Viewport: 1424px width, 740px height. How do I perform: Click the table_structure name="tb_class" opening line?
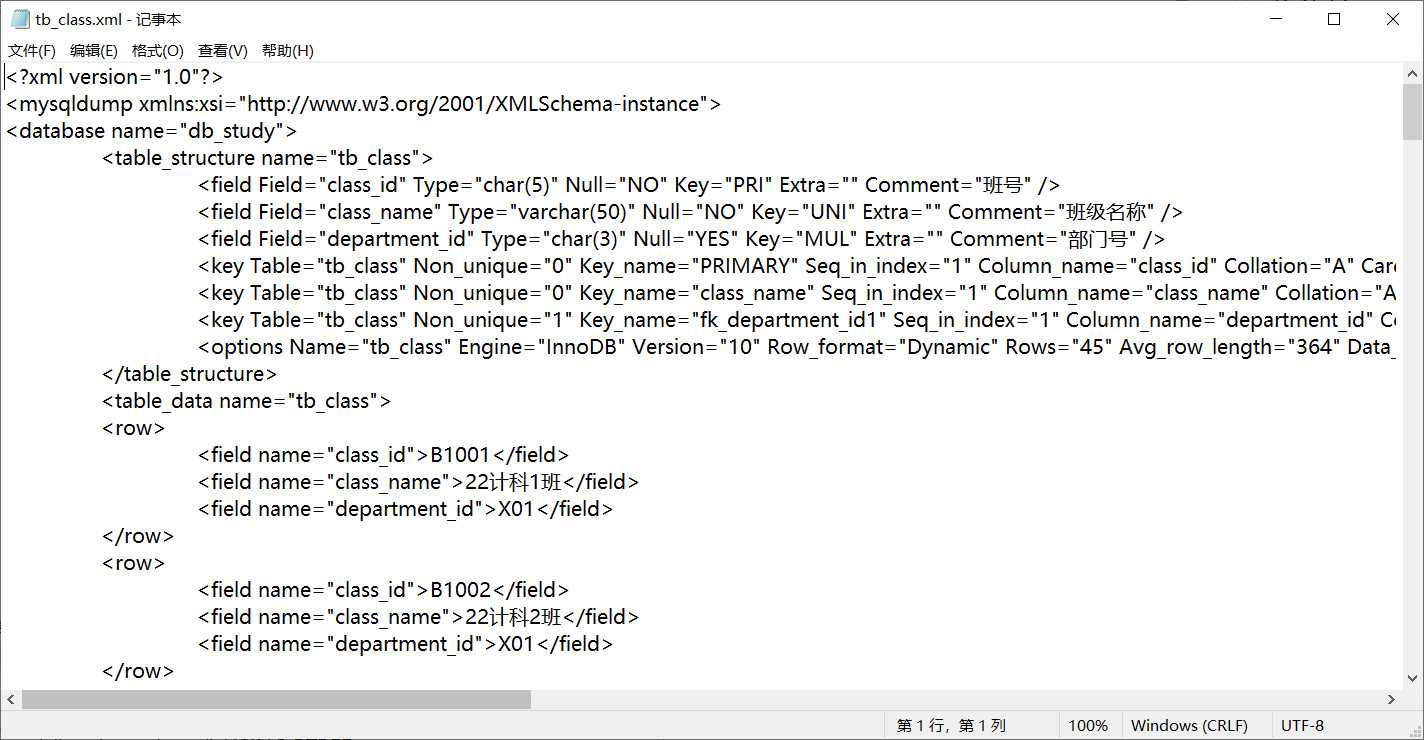click(267, 158)
